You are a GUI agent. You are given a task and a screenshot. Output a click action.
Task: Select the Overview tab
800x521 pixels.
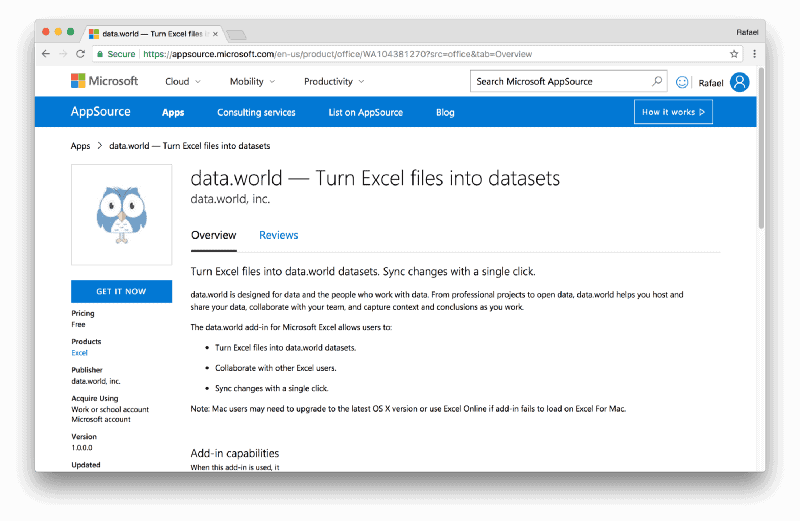pos(213,235)
